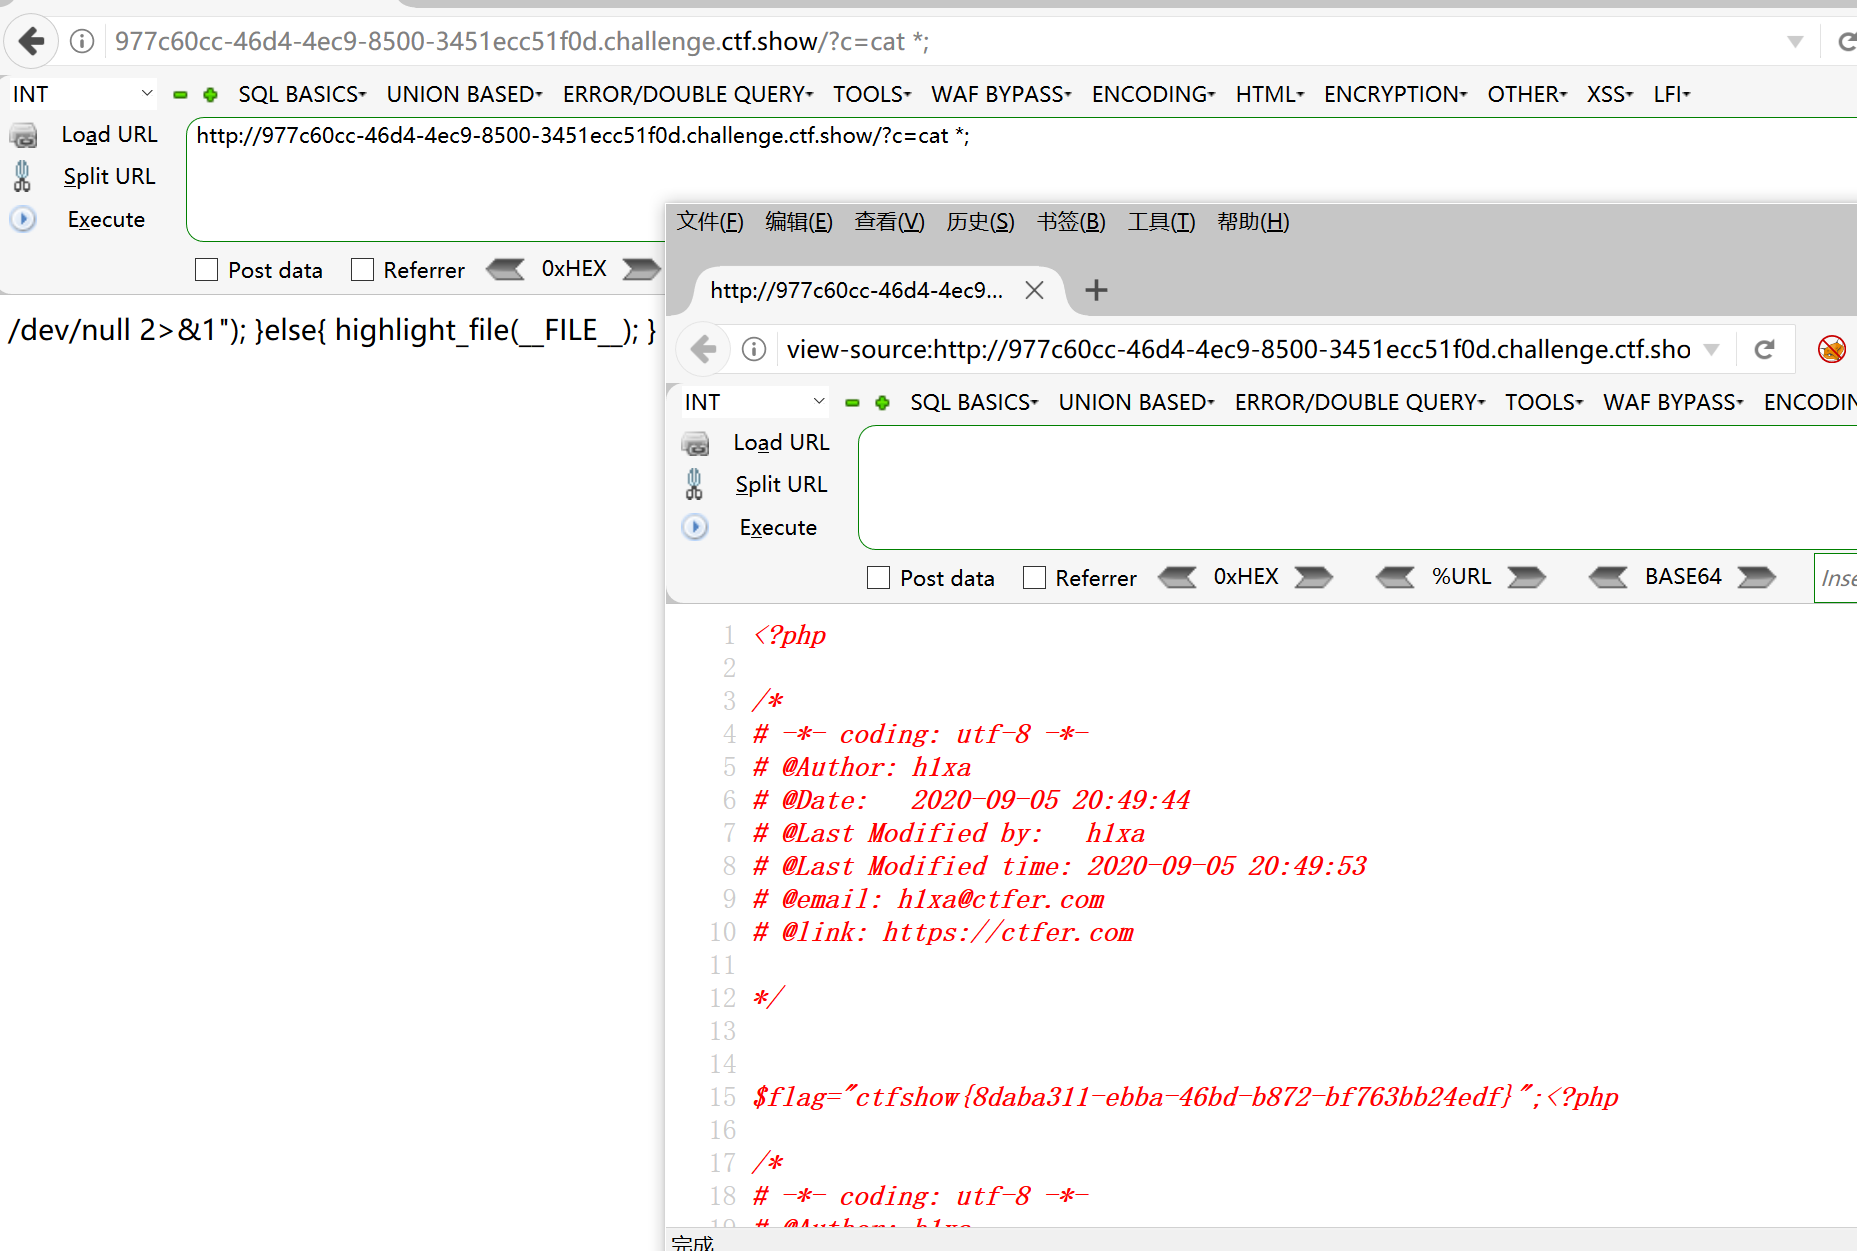Screen dimensions: 1857x1251
Task: Open 书签(B) menu
Action: pyautogui.click(x=1071, y=222)
